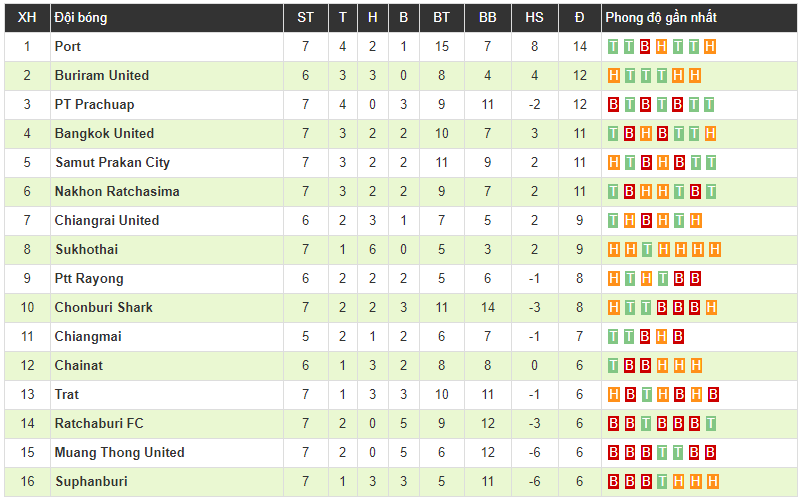Open Samut Prakan City team link
This screenshot has height=502, width=804.
tap(112, 162)
